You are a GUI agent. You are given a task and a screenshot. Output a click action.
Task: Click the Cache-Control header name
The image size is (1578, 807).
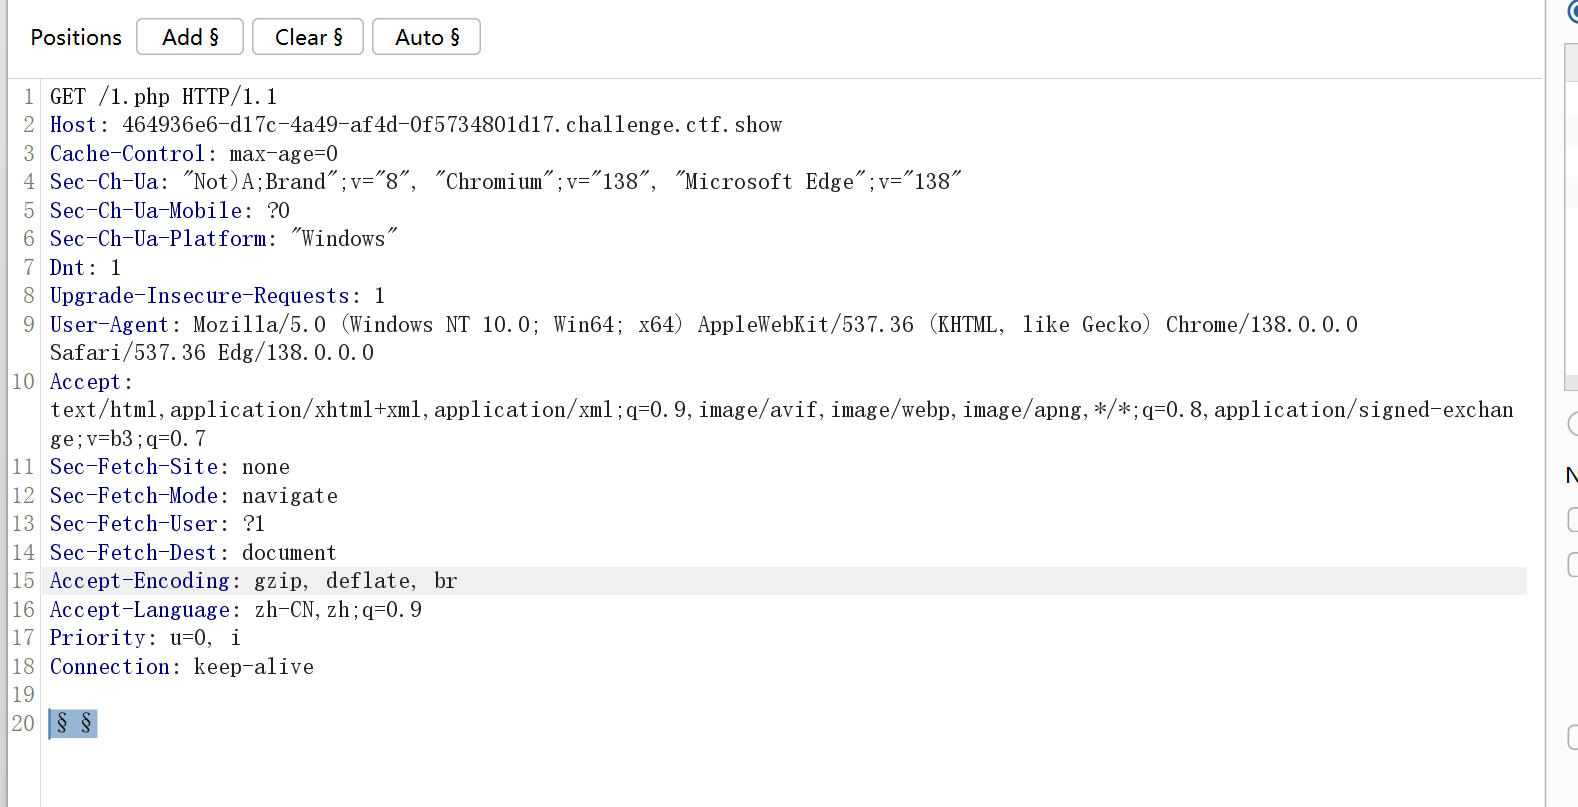[127, 154]
